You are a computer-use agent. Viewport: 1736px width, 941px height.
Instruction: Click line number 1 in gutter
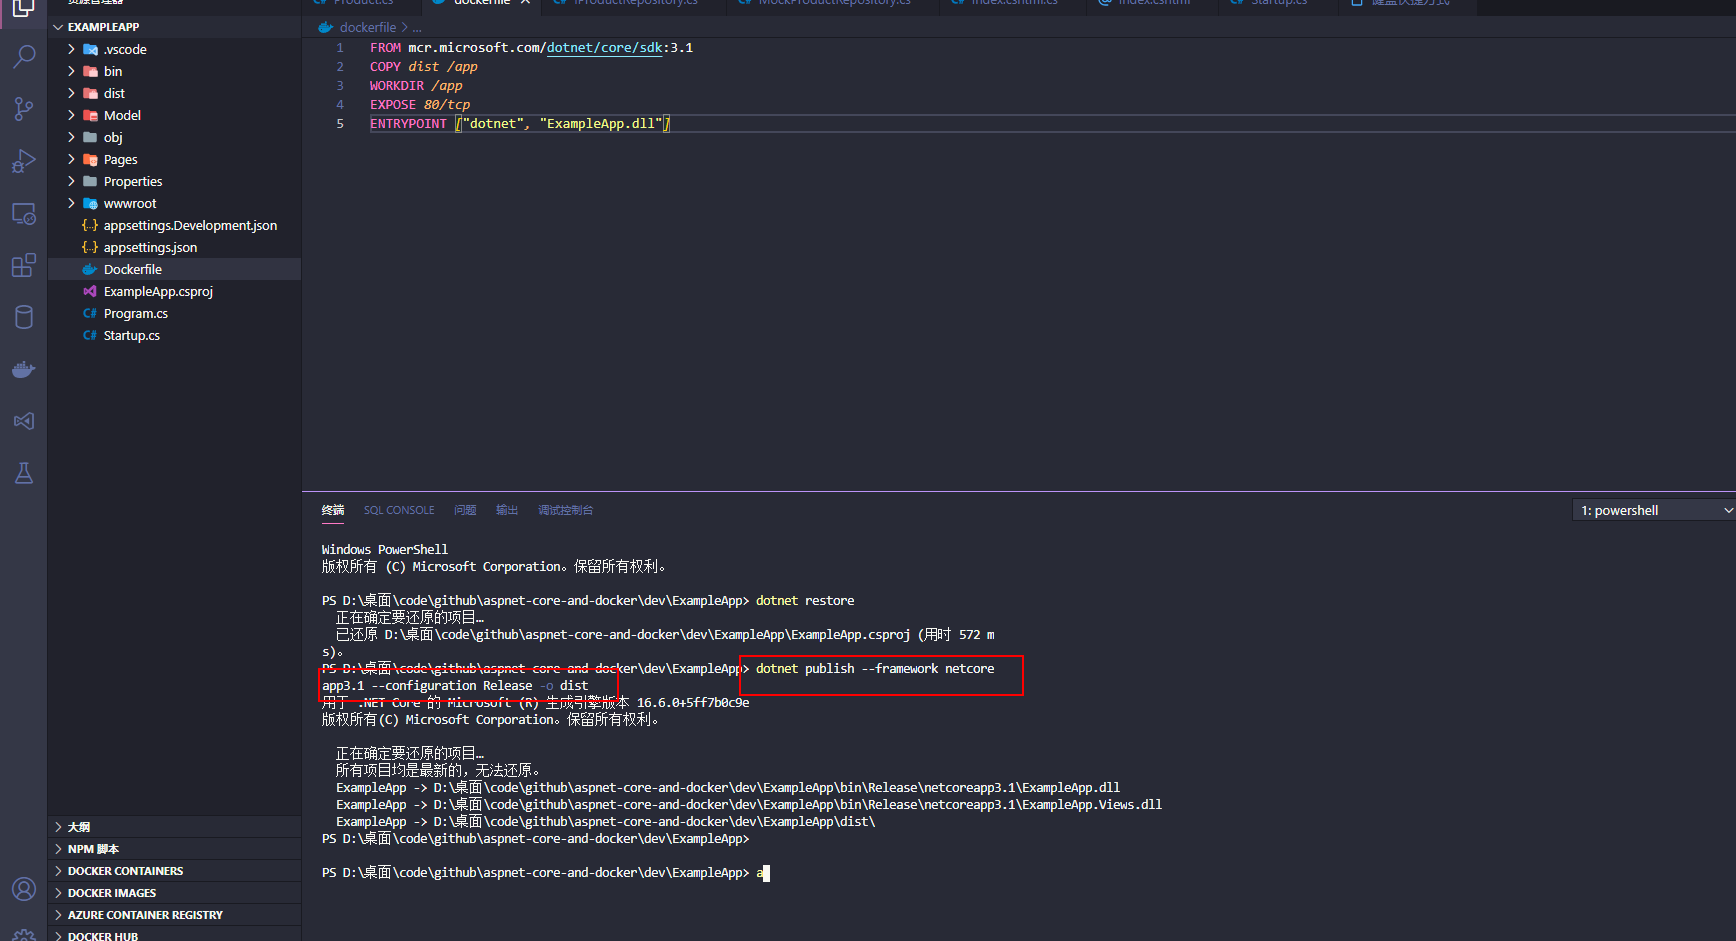click(x=340, y=47)
